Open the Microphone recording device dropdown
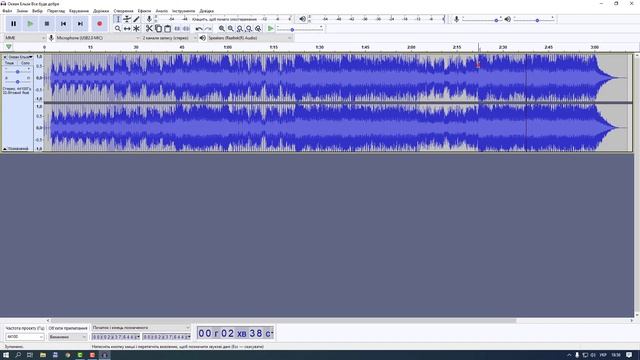Image resolution: width=640 pixels, height=360 pixels. (x=98, y=38)
